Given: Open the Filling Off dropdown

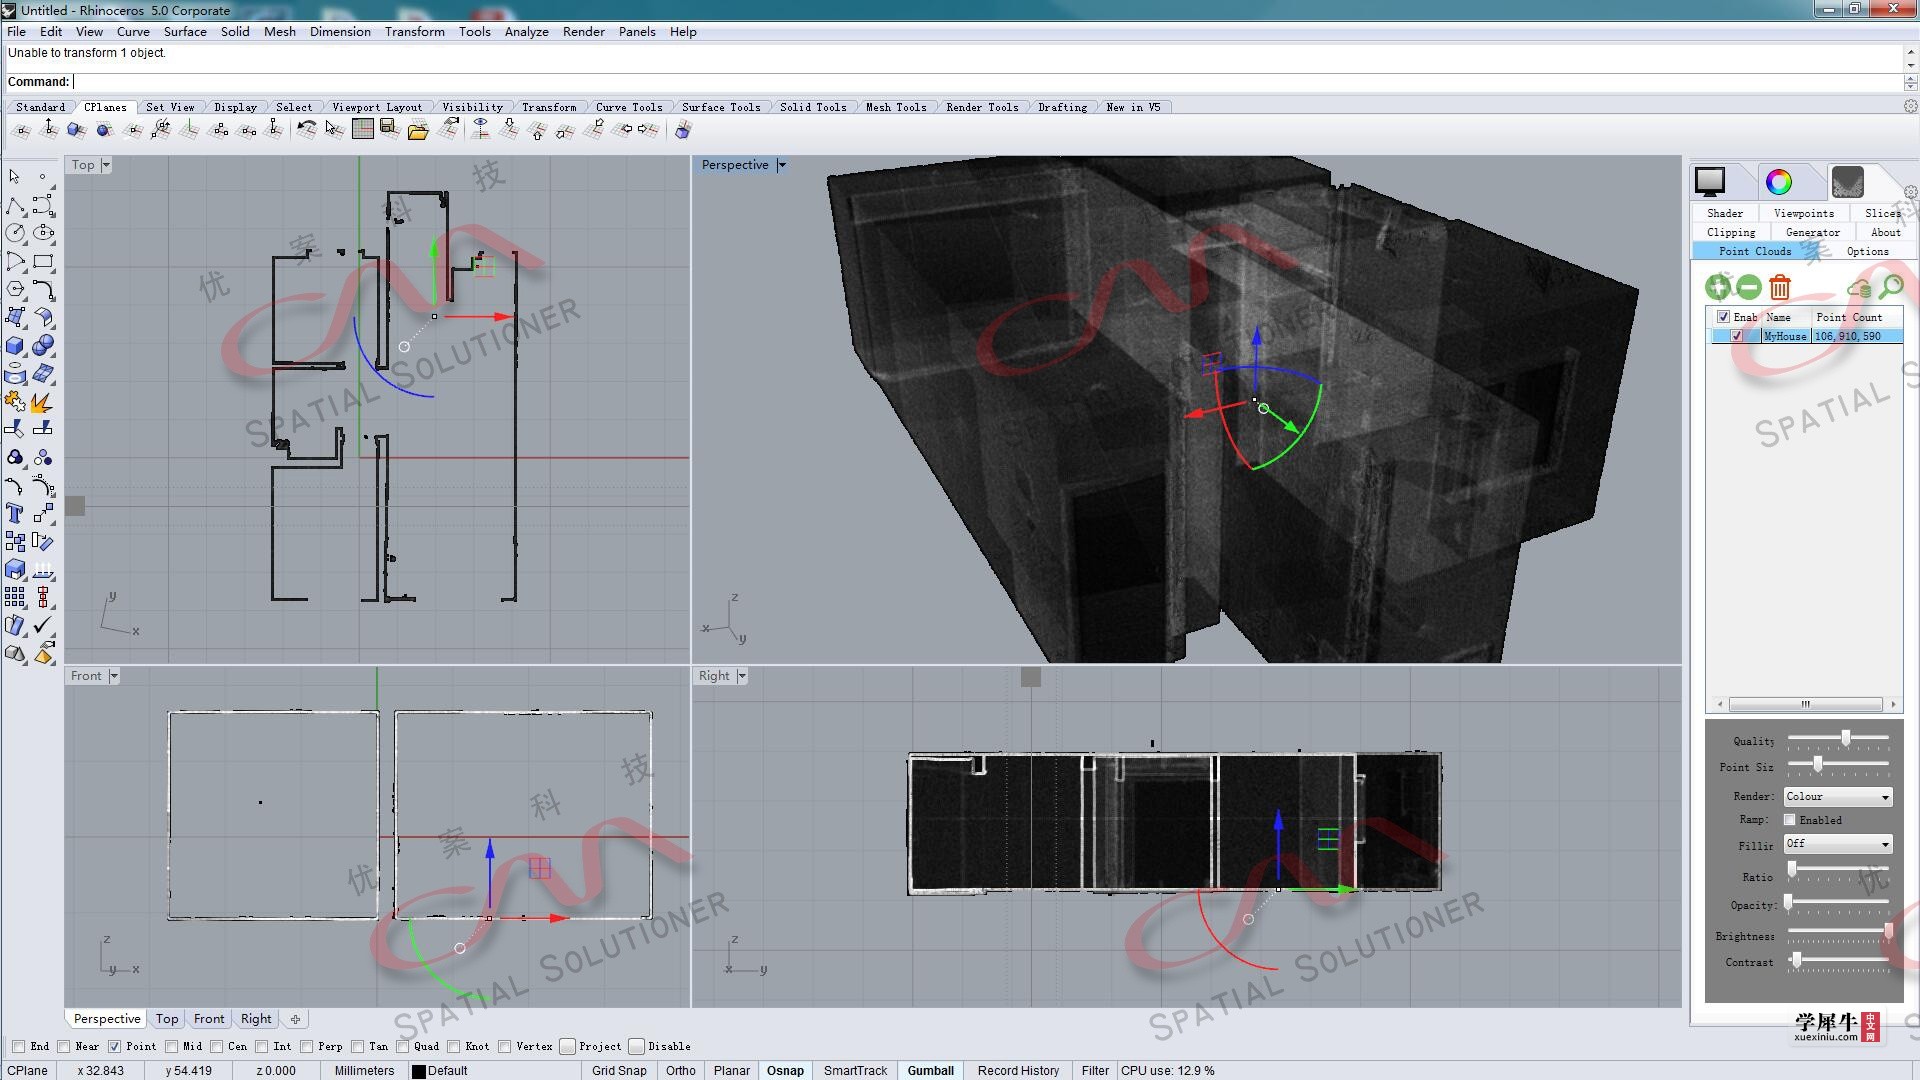Looking at the screenshot, I should point(1838,844).
